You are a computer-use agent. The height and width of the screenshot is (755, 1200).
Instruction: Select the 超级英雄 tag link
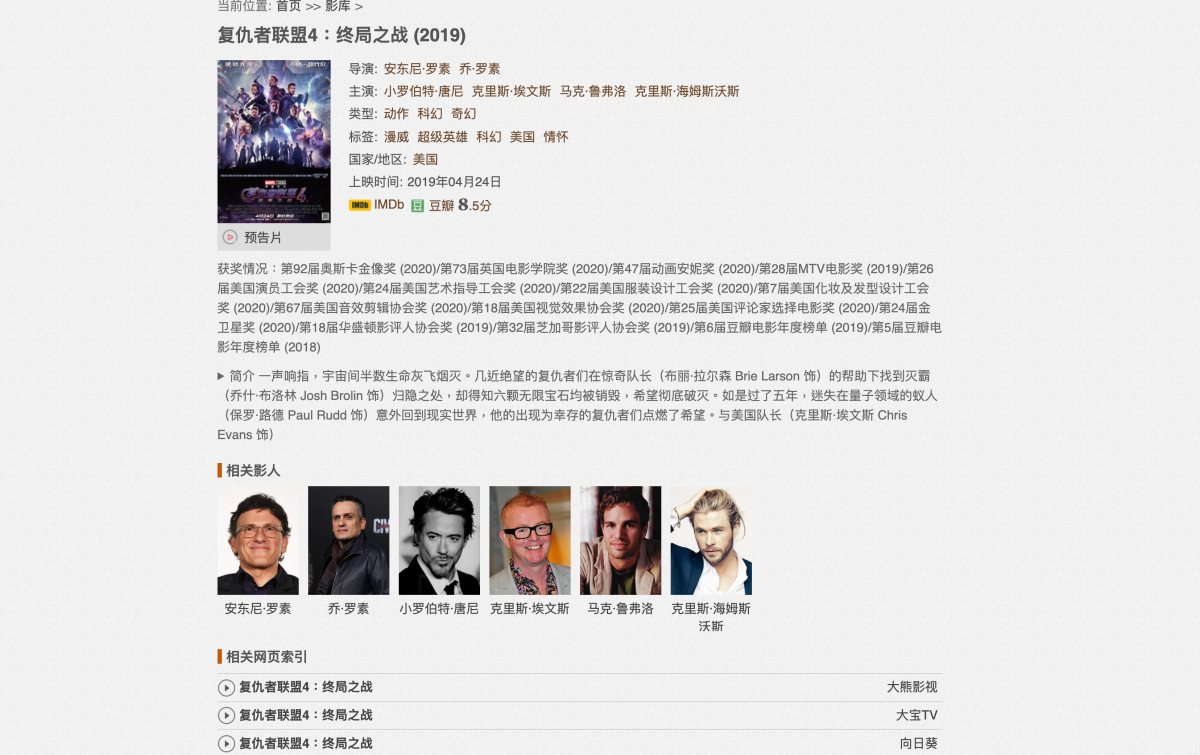[442, 137]
